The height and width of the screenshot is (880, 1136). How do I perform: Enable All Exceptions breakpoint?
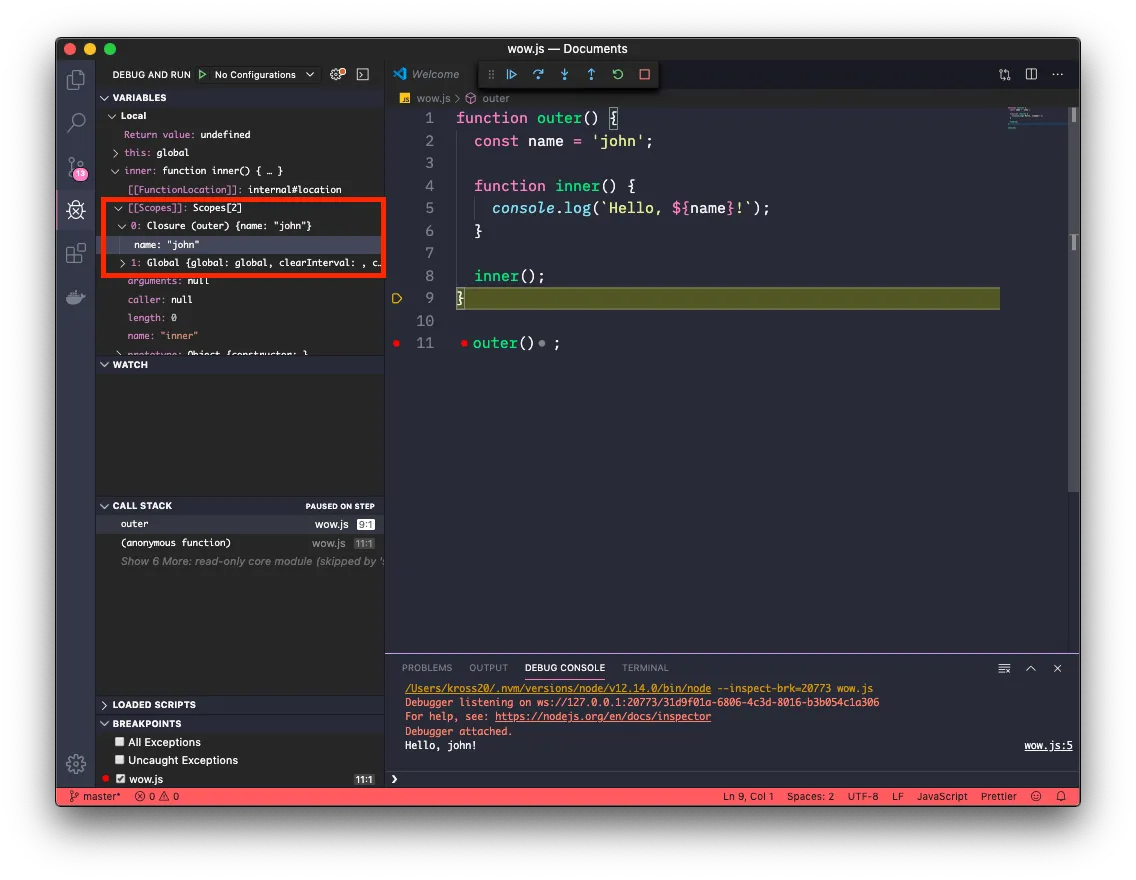click(120, 742)
